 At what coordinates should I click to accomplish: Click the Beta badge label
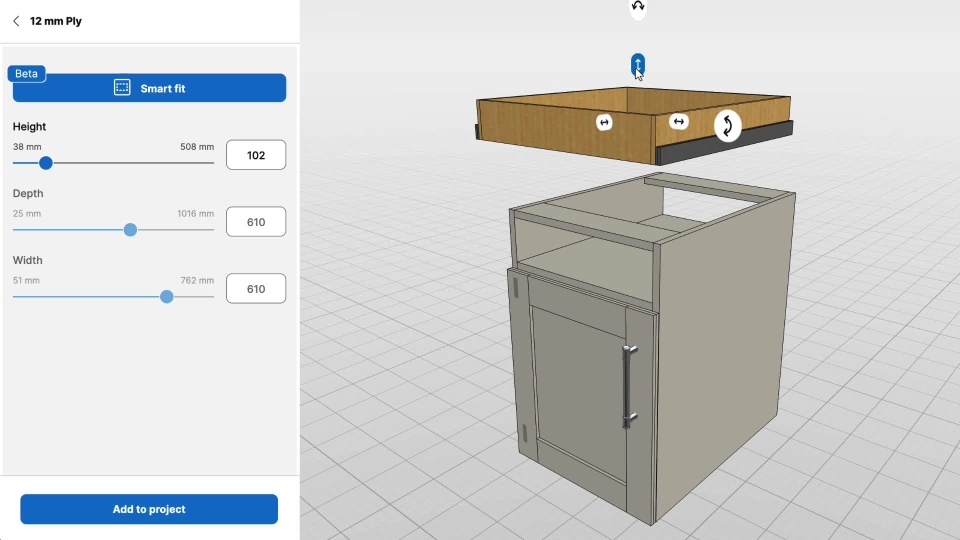tap(26, 73)
